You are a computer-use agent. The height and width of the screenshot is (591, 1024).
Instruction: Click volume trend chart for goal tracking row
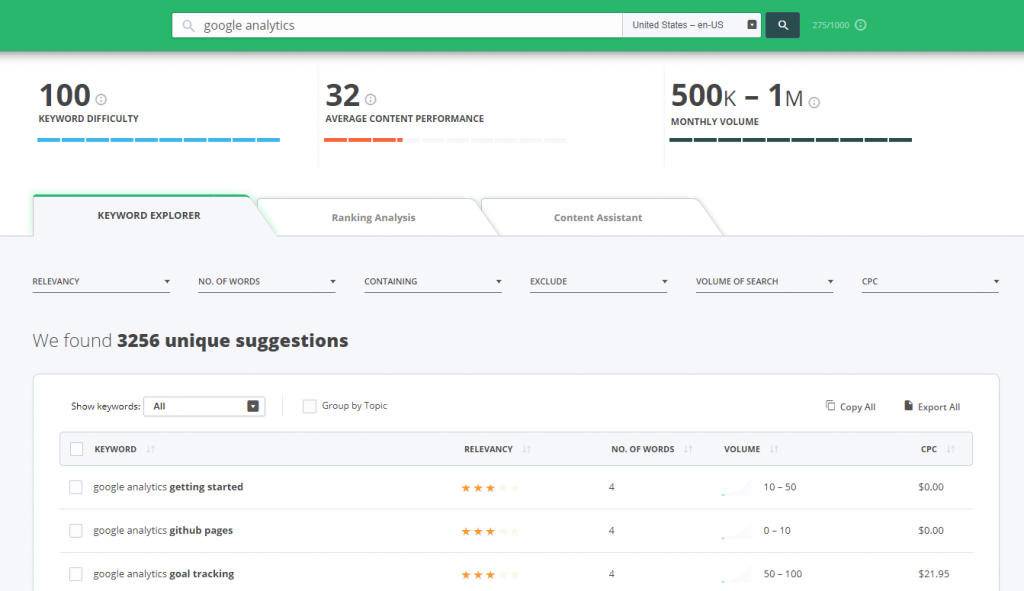[x=736, y=575]
